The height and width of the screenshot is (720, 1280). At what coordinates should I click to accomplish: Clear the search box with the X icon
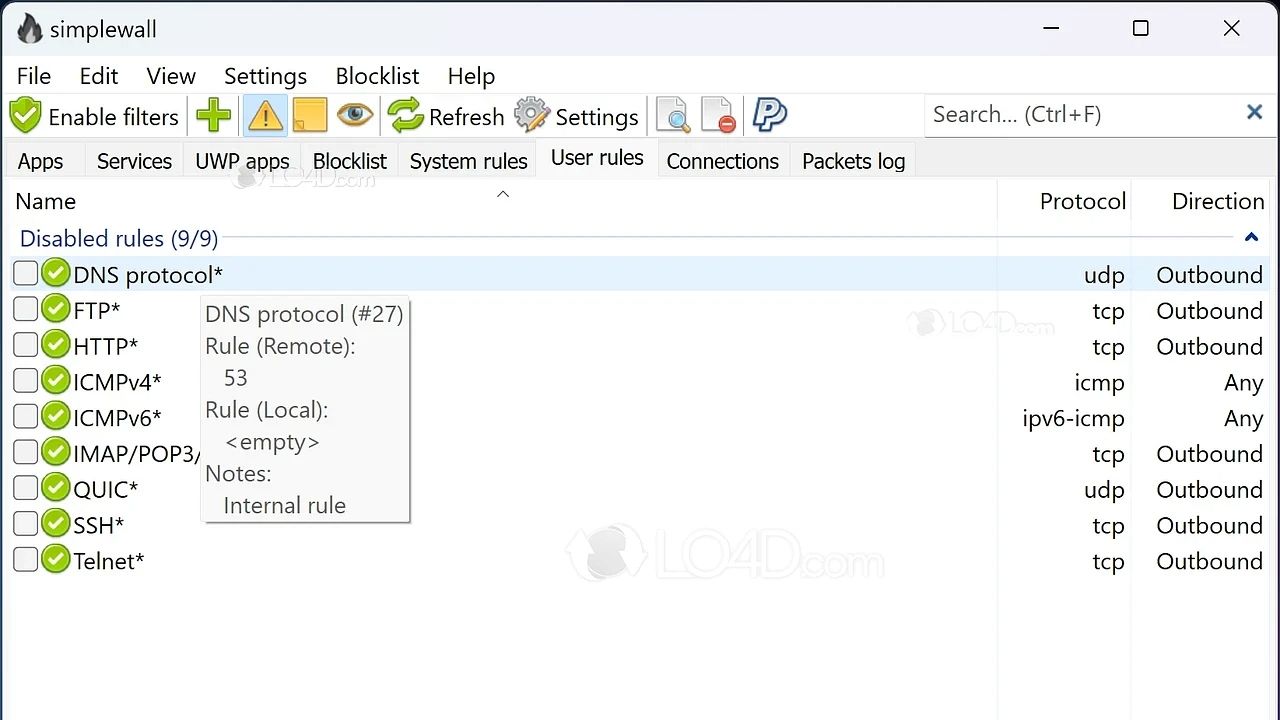[1254, 113]
